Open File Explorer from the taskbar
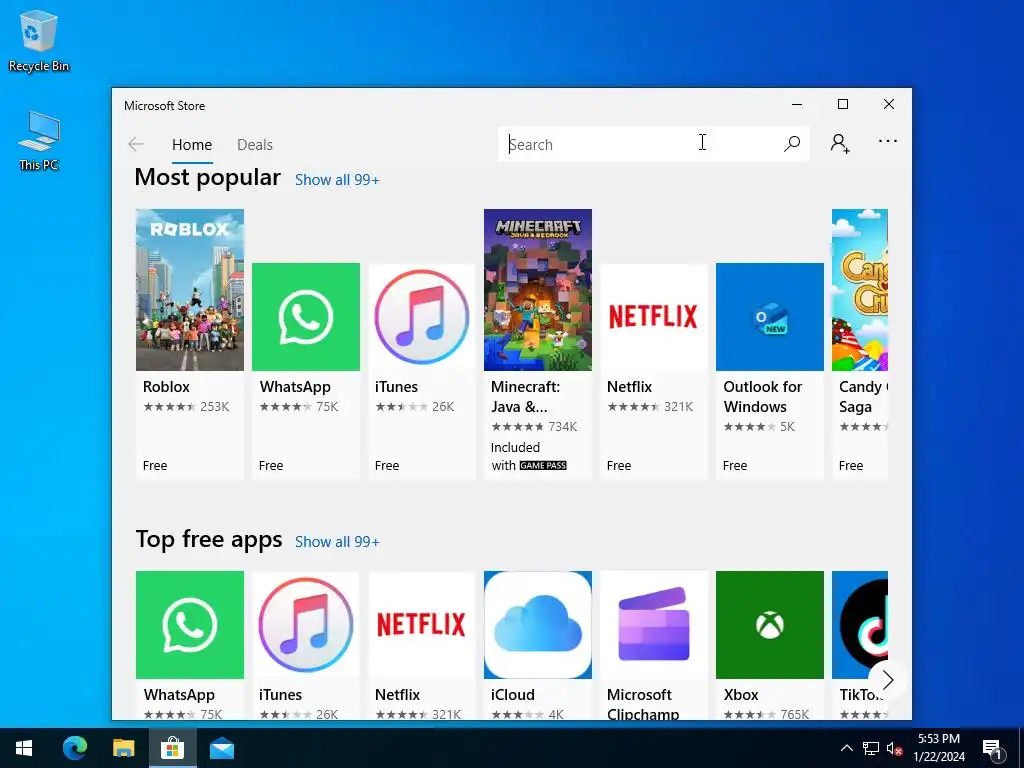The width and height of the screenshot is (1024, 768). (123, 748)
